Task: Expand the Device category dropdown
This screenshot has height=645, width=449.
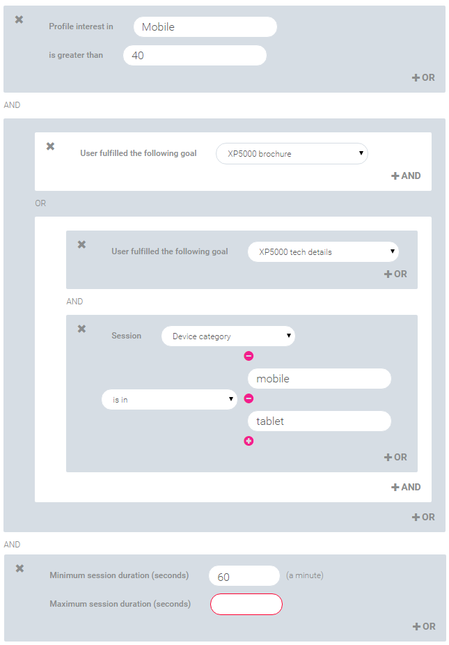Action: pyautogui.click(x=228, y=336)
